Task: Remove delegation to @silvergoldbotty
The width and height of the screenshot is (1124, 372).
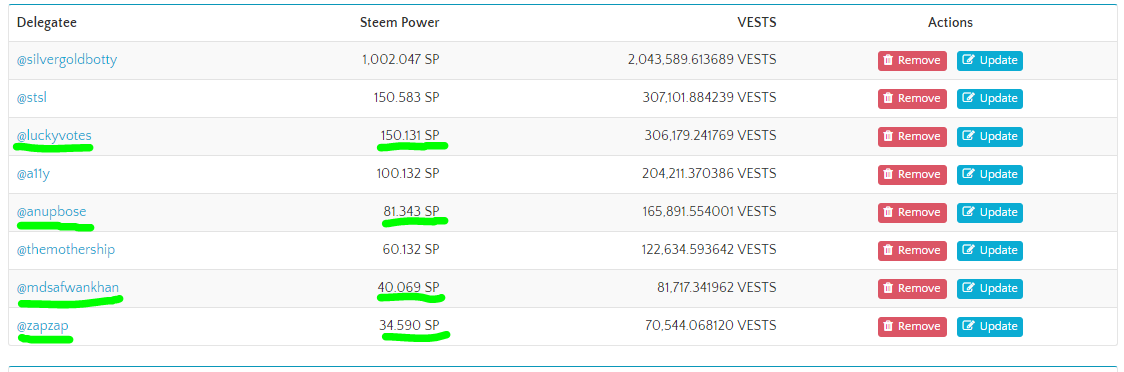Action: tap(912, 60)
